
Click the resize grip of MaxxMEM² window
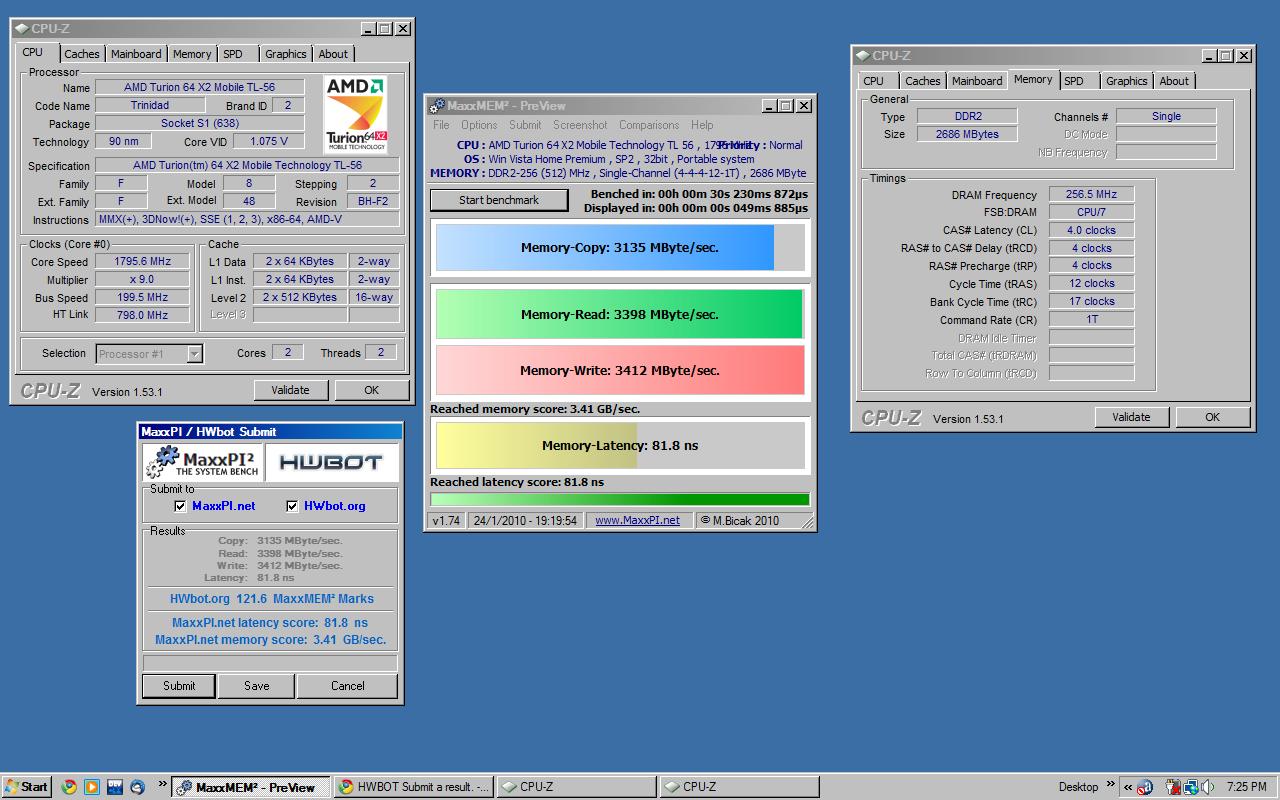(x=808, y=522)
